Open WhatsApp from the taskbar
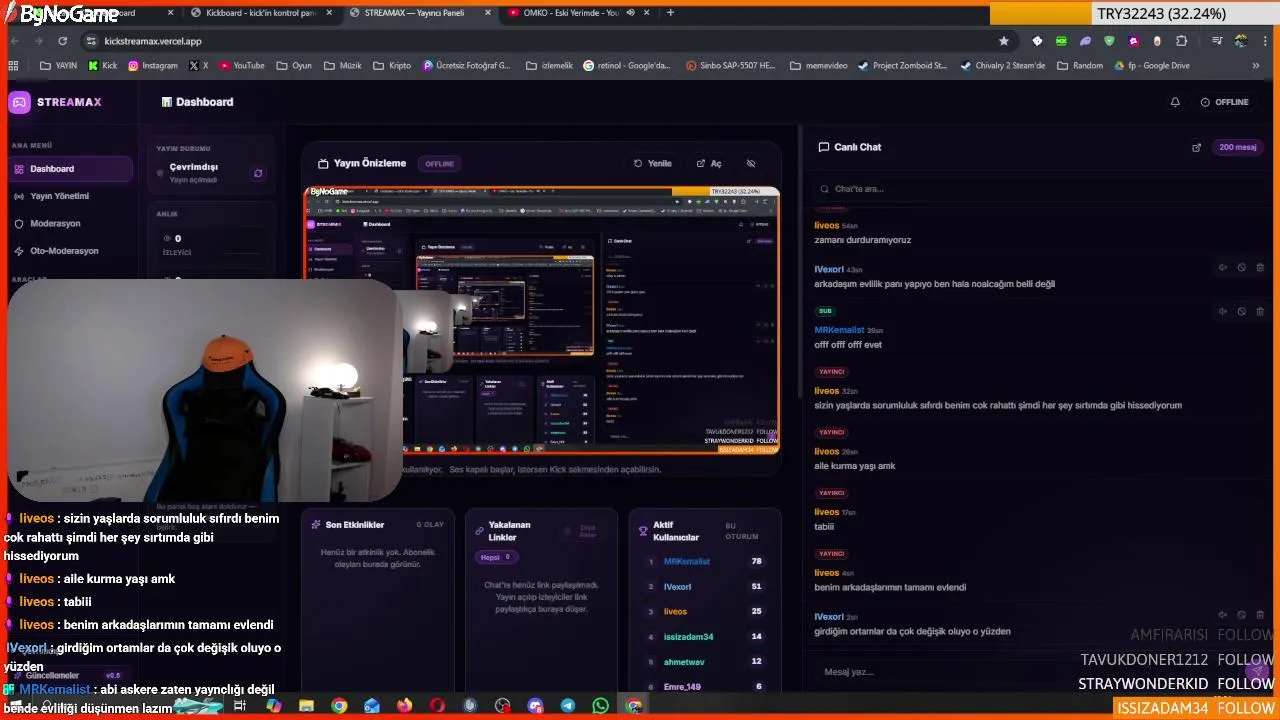Screen dimensions: 1280x720 (600, 706)
